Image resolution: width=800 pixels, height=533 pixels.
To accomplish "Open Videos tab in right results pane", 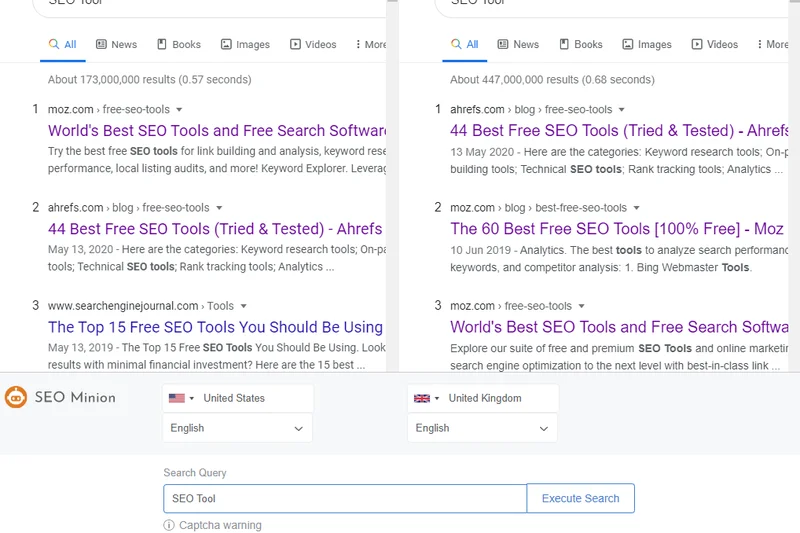I will 715,44.
